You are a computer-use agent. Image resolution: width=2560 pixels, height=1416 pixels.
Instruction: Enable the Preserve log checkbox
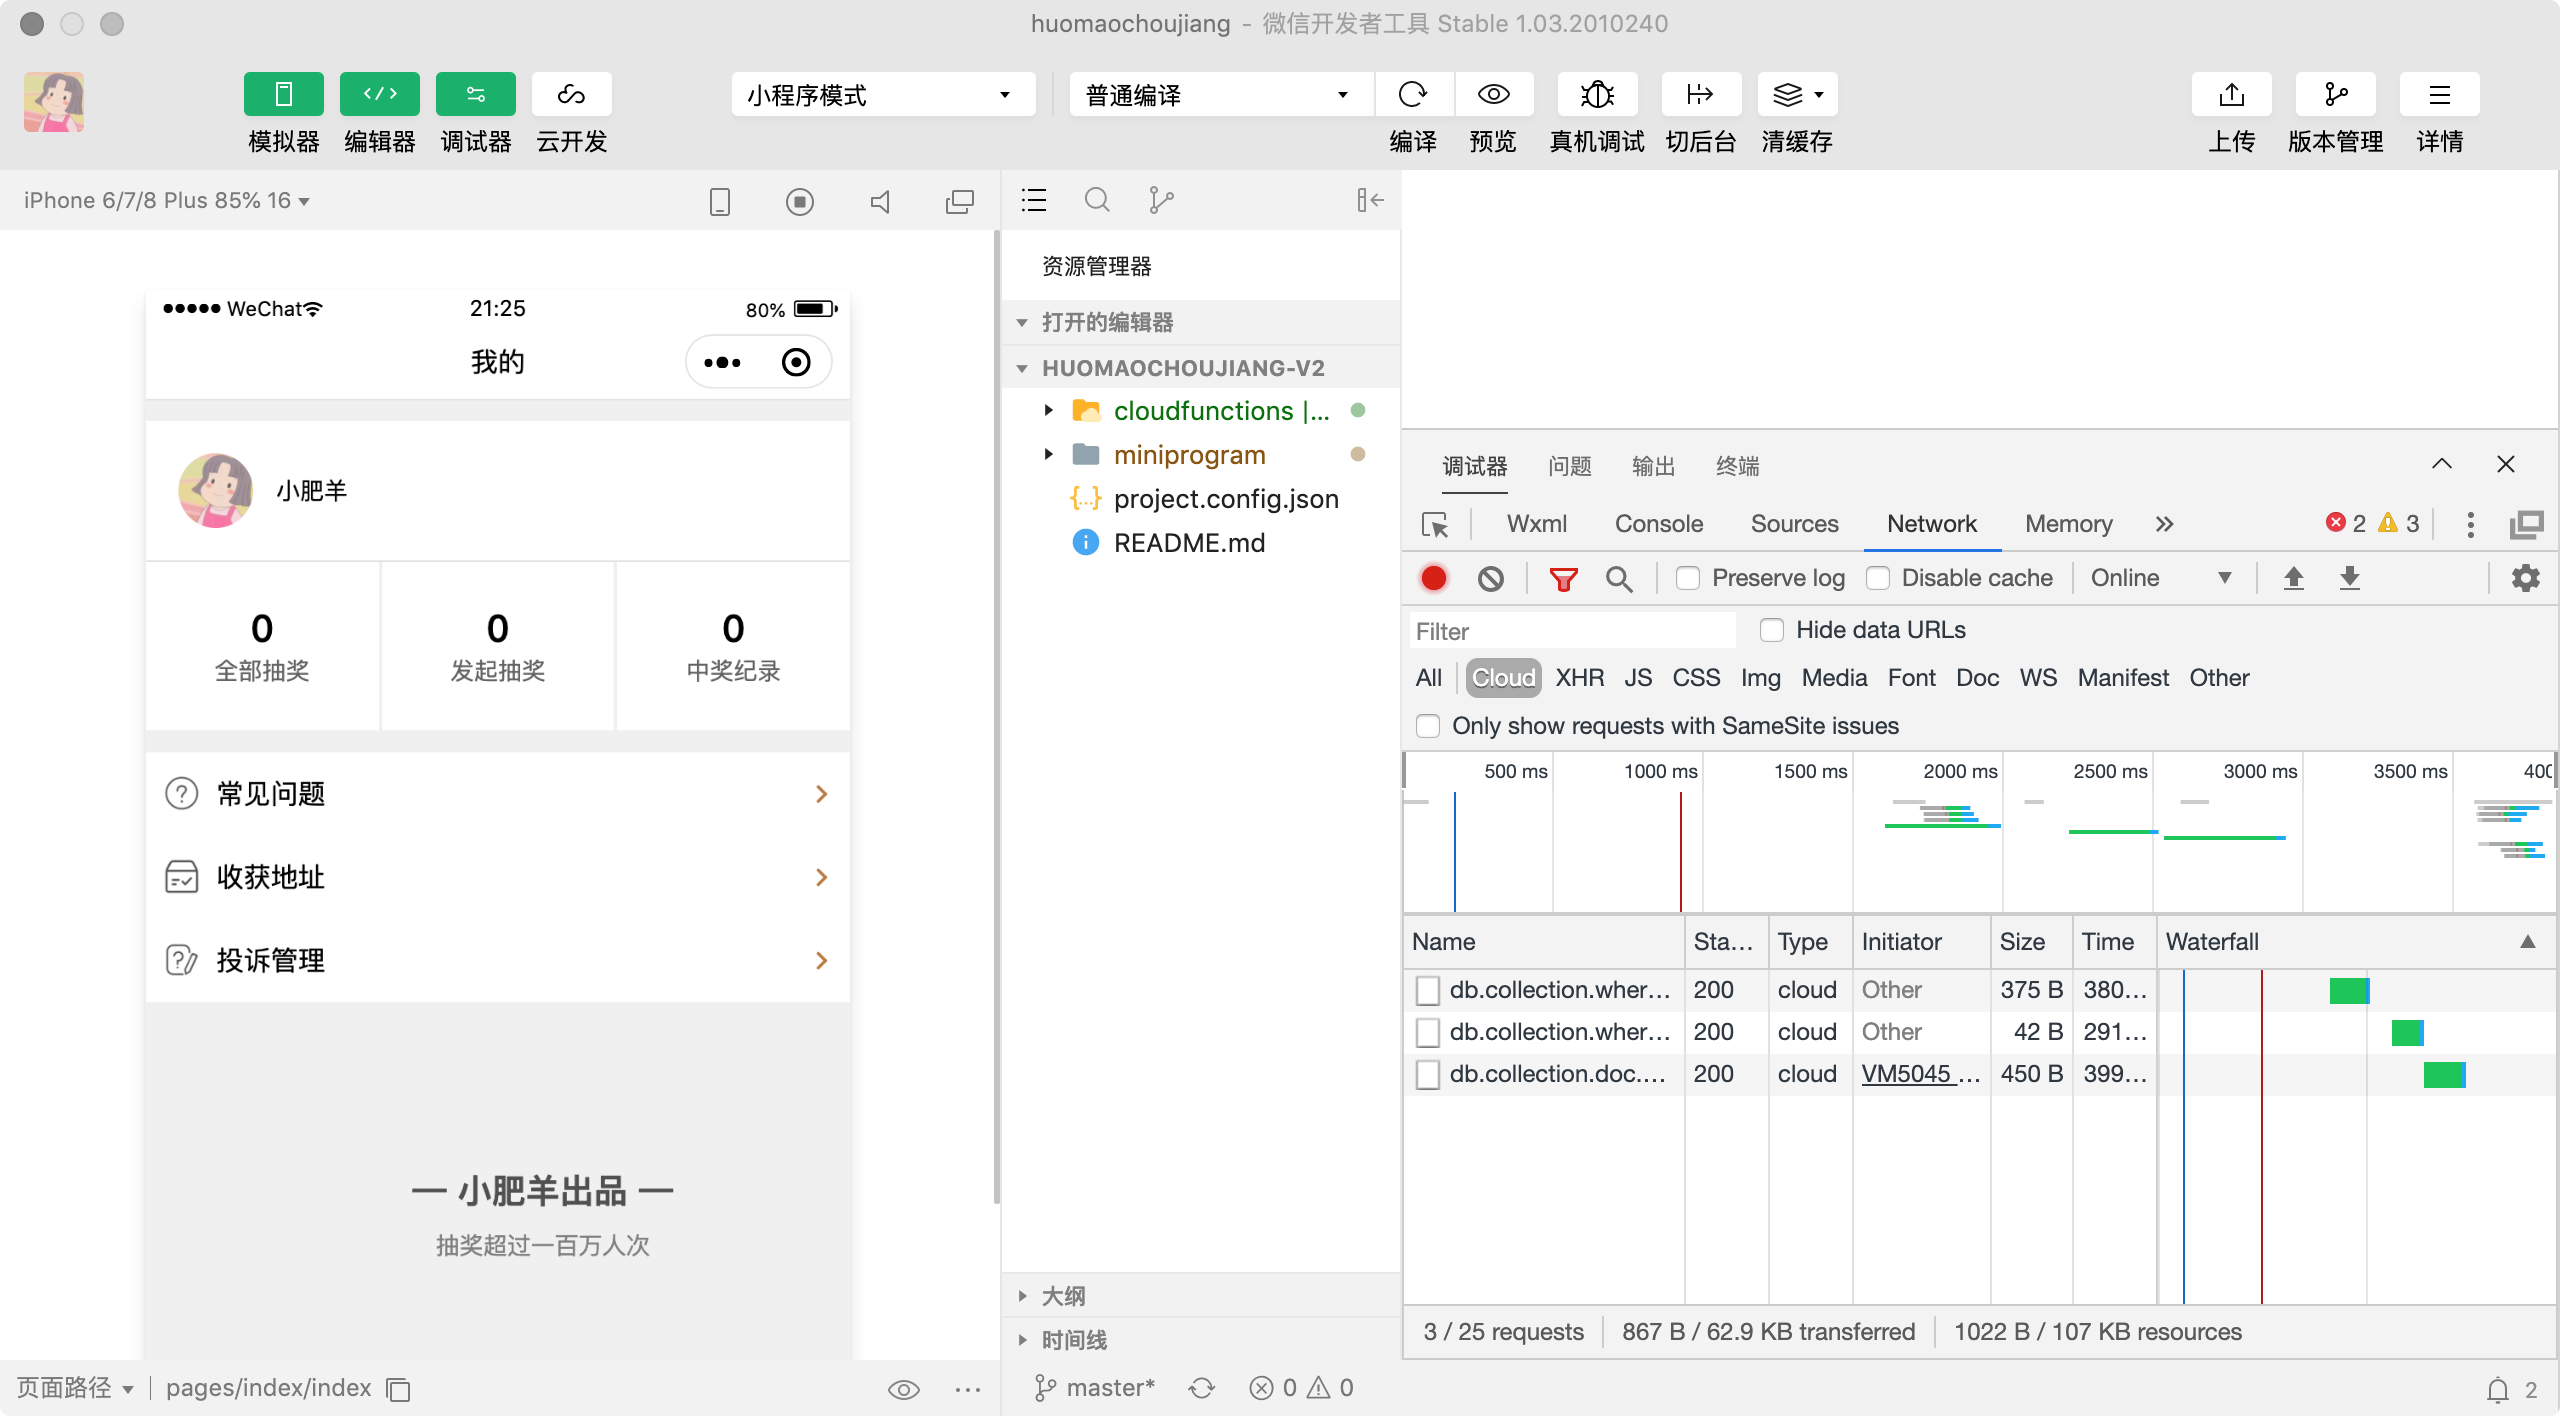point(1688,579)
